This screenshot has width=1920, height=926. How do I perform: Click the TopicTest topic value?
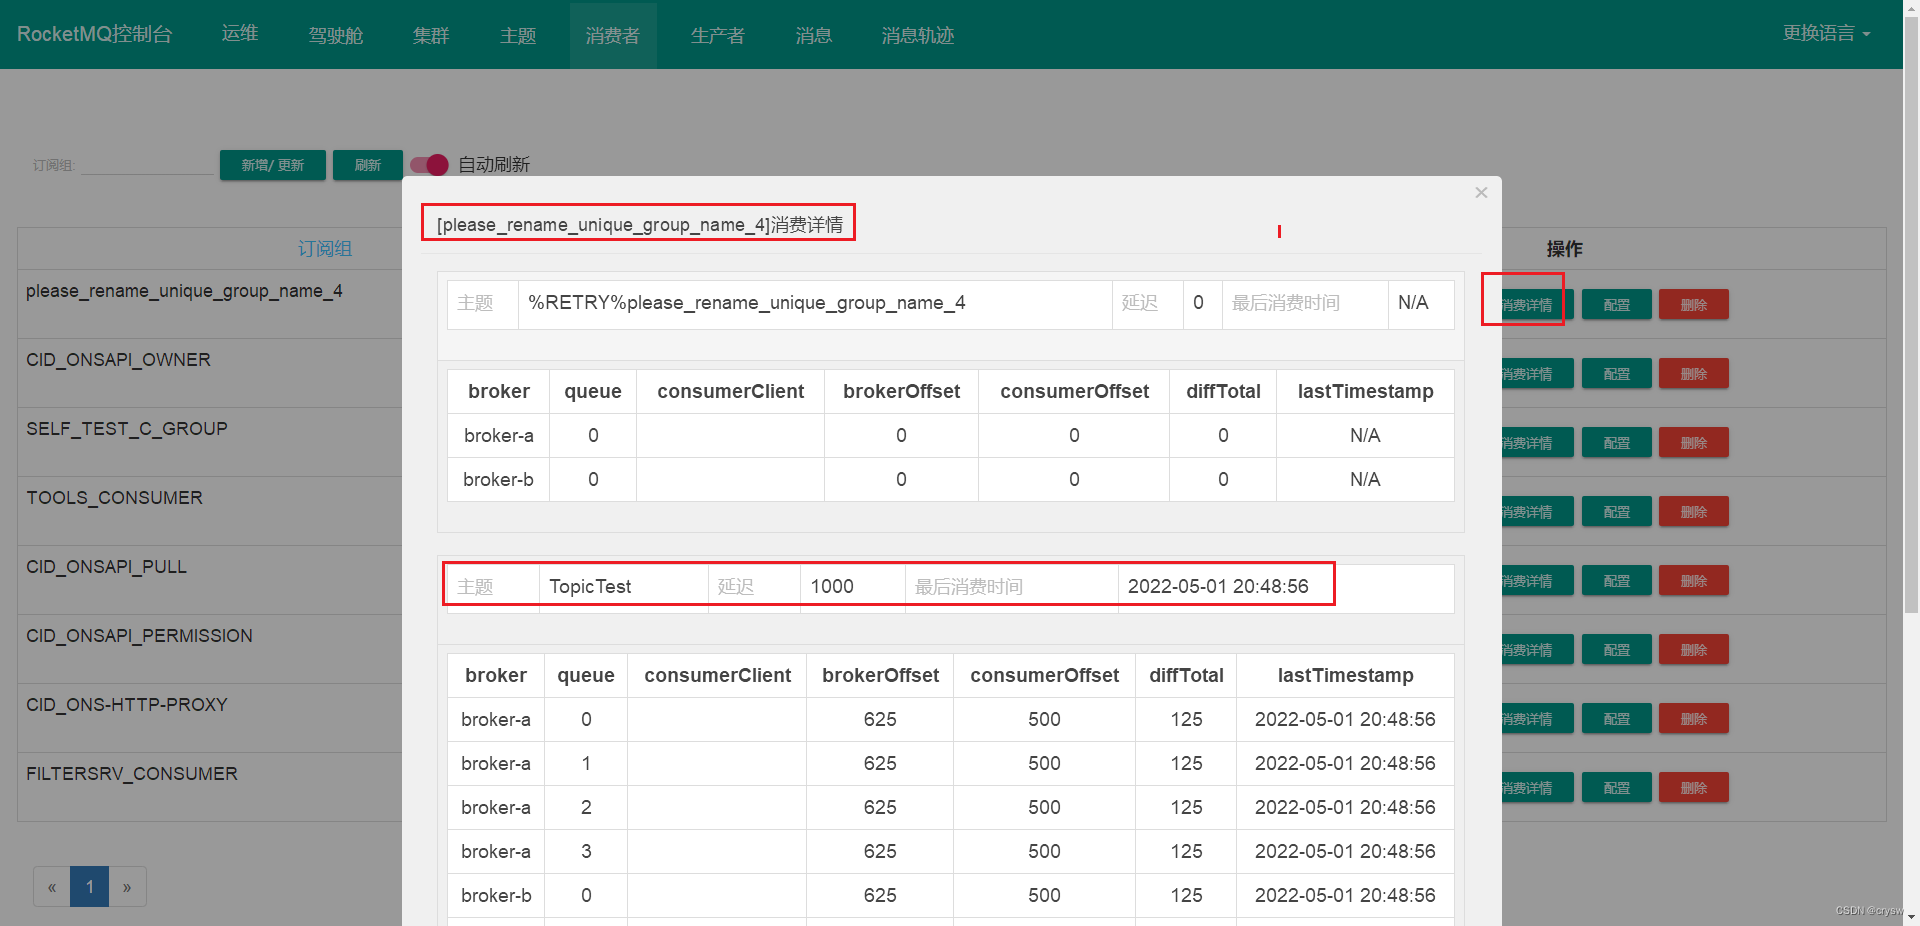coord(590,587)
